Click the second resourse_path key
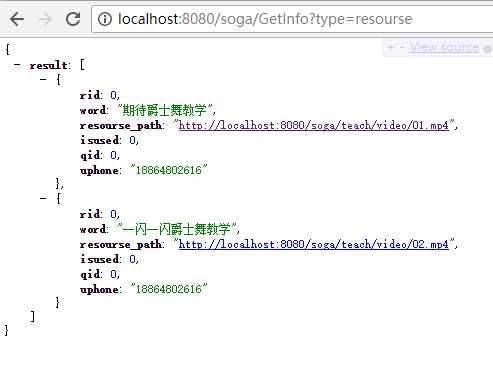 tap(121, 244)
